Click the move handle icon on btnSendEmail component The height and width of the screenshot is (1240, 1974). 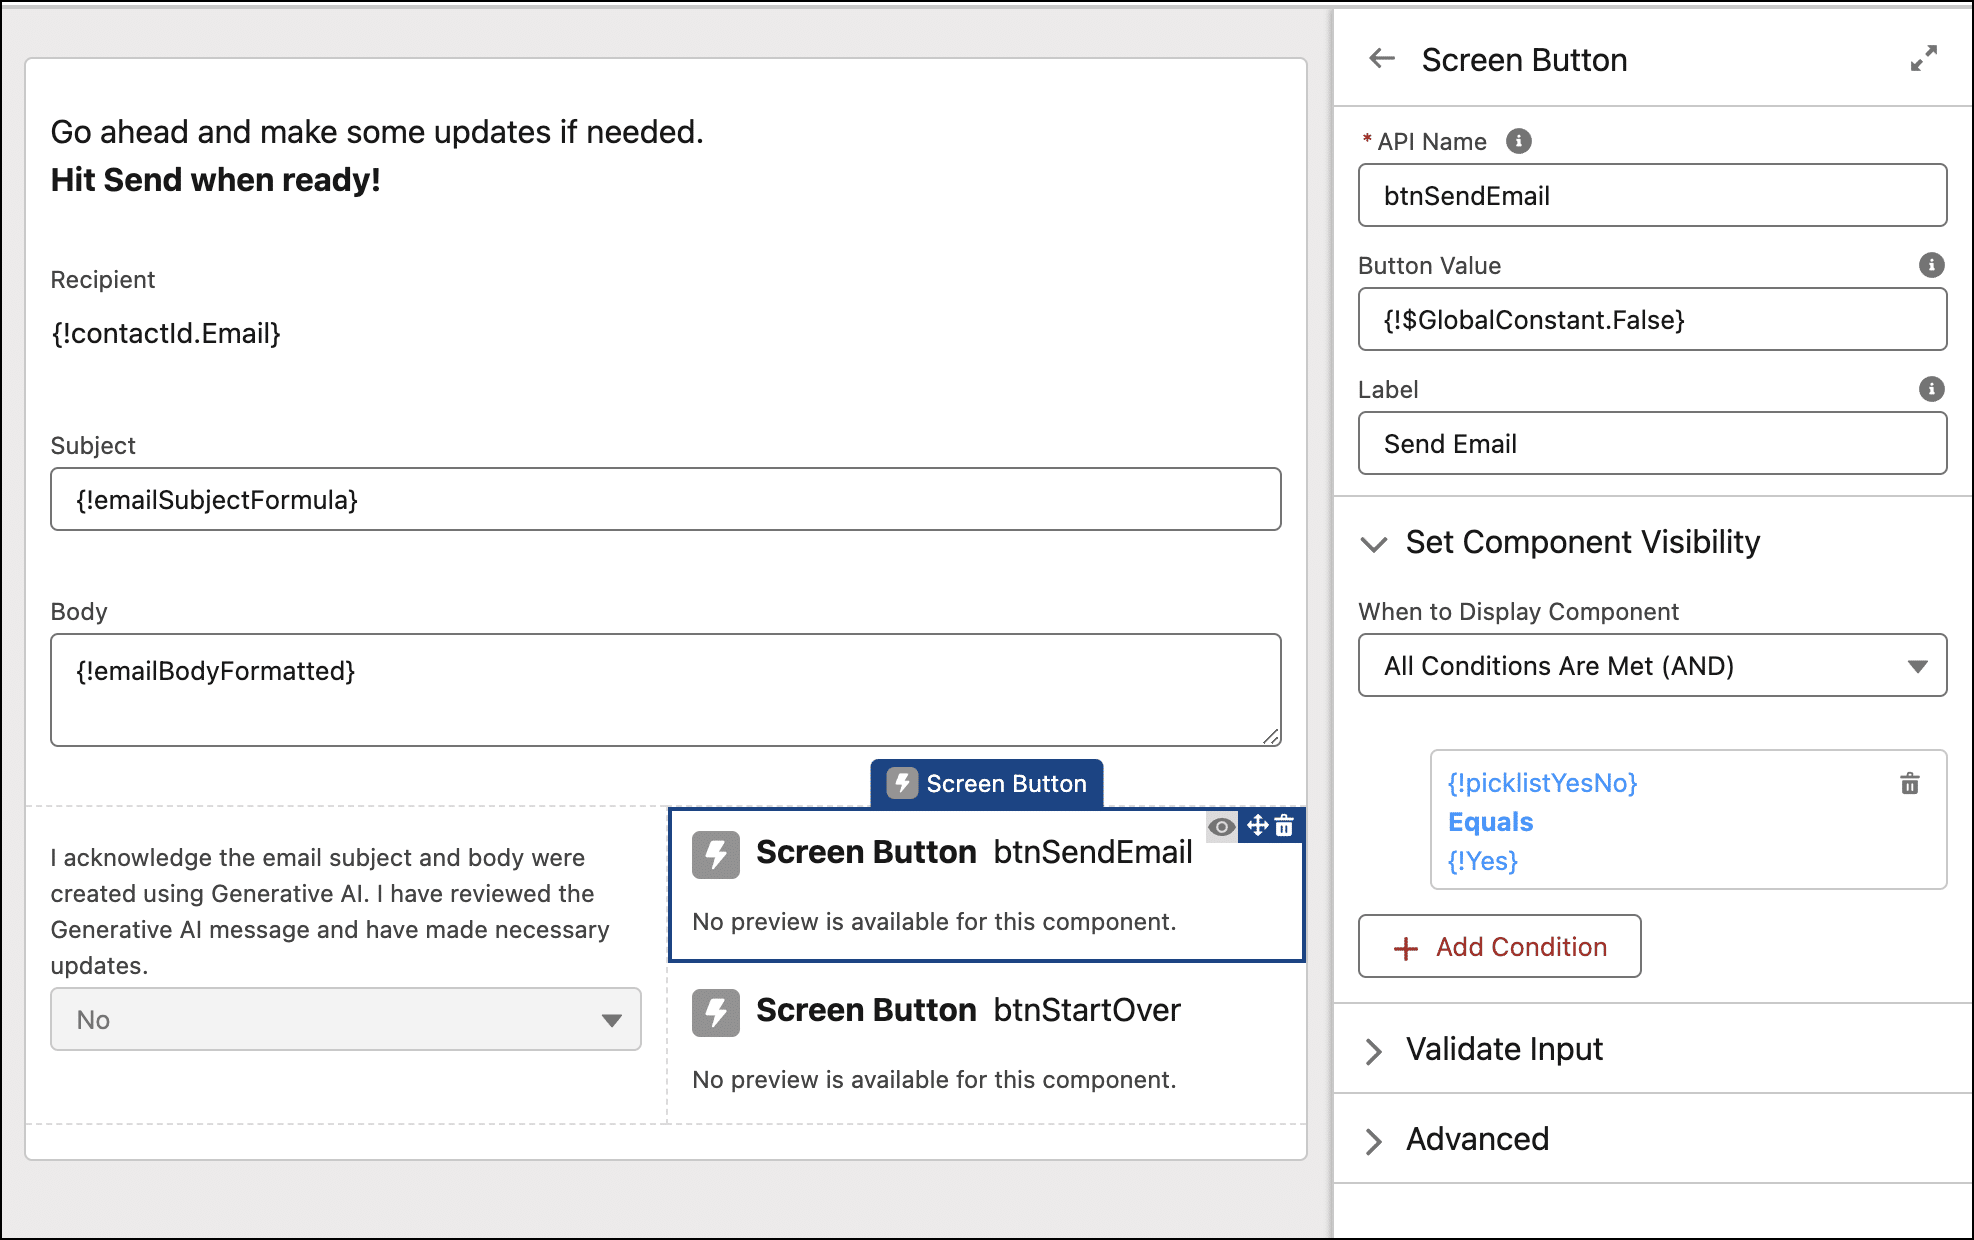1257,825
